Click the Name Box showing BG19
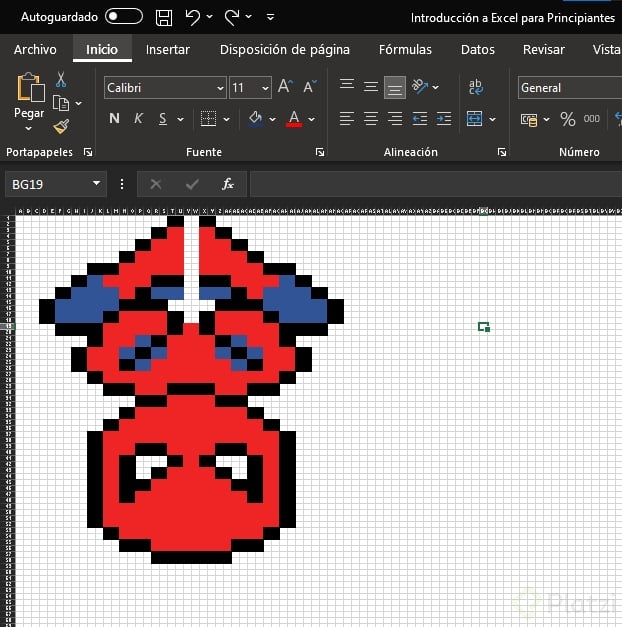622x627 pixels. (48, 184)
